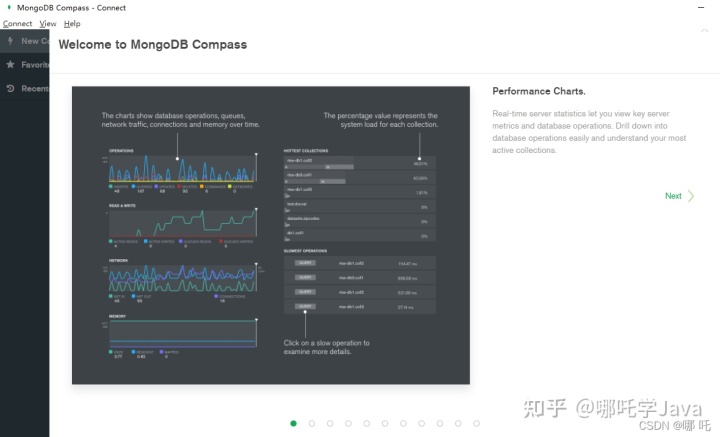
Task: Select the tenth carousel page dot
Action: click(458, 423)
